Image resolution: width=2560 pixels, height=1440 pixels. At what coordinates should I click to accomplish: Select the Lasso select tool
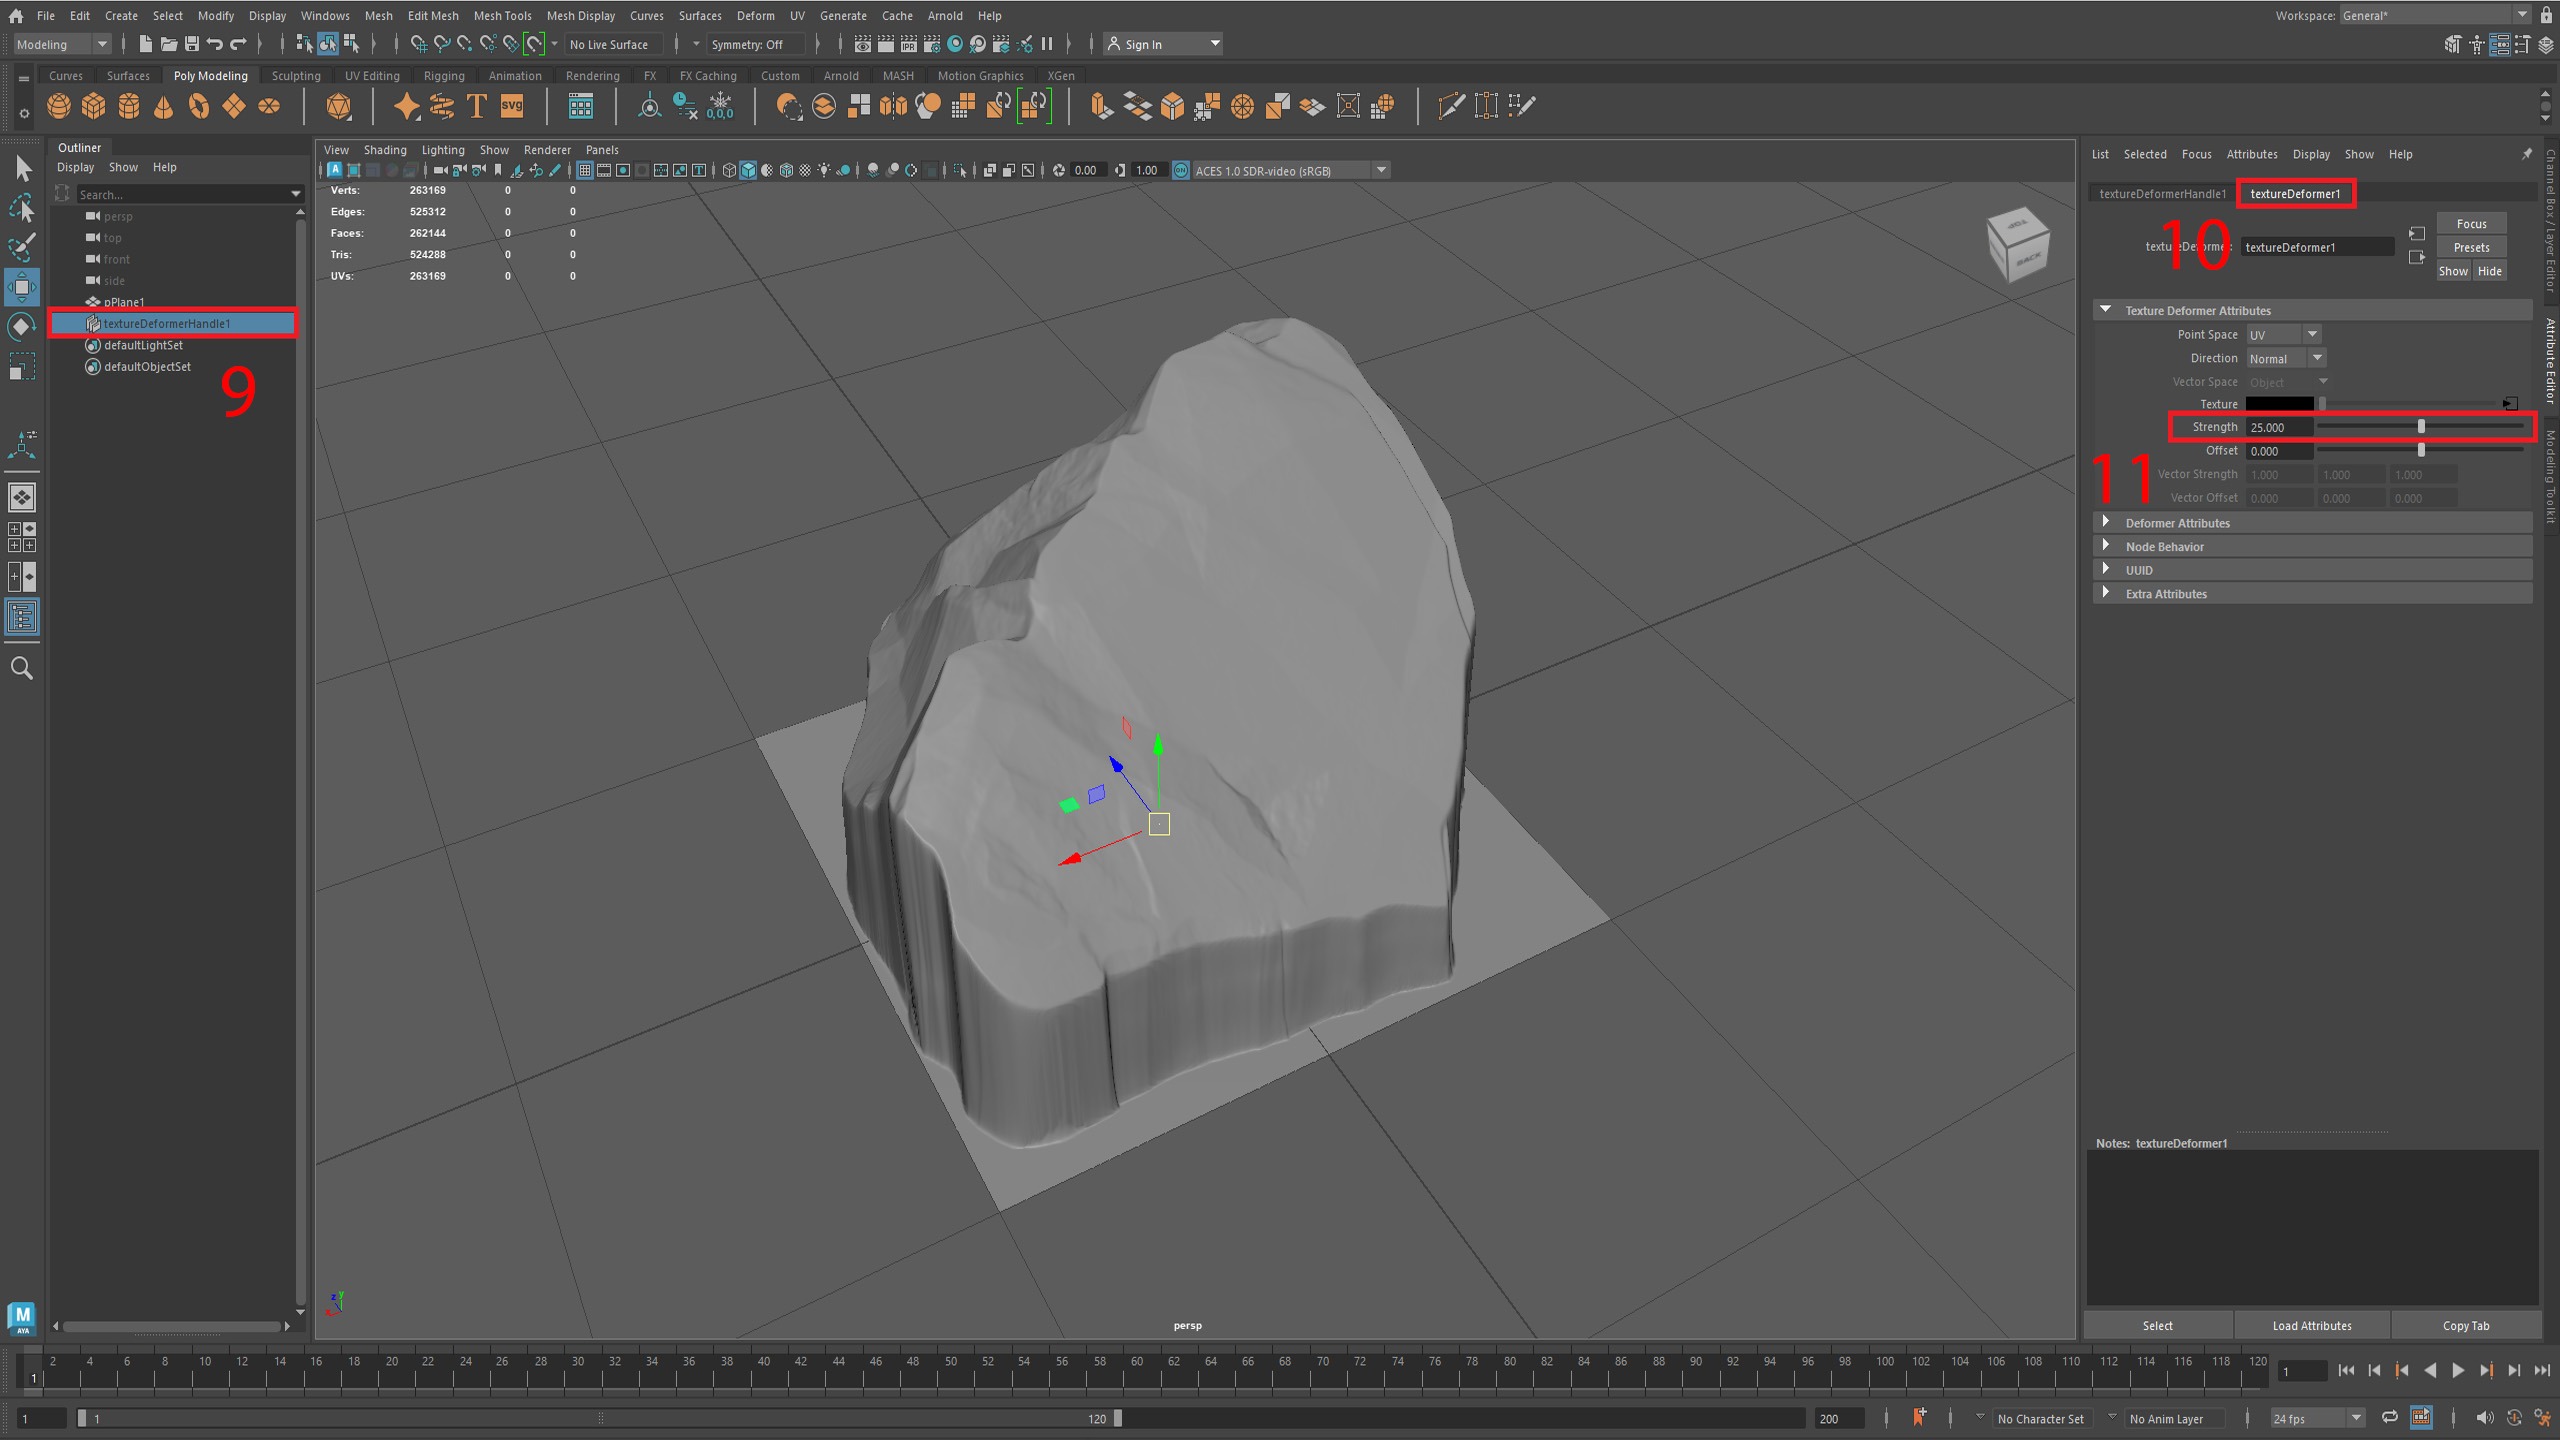pos(22,208)
